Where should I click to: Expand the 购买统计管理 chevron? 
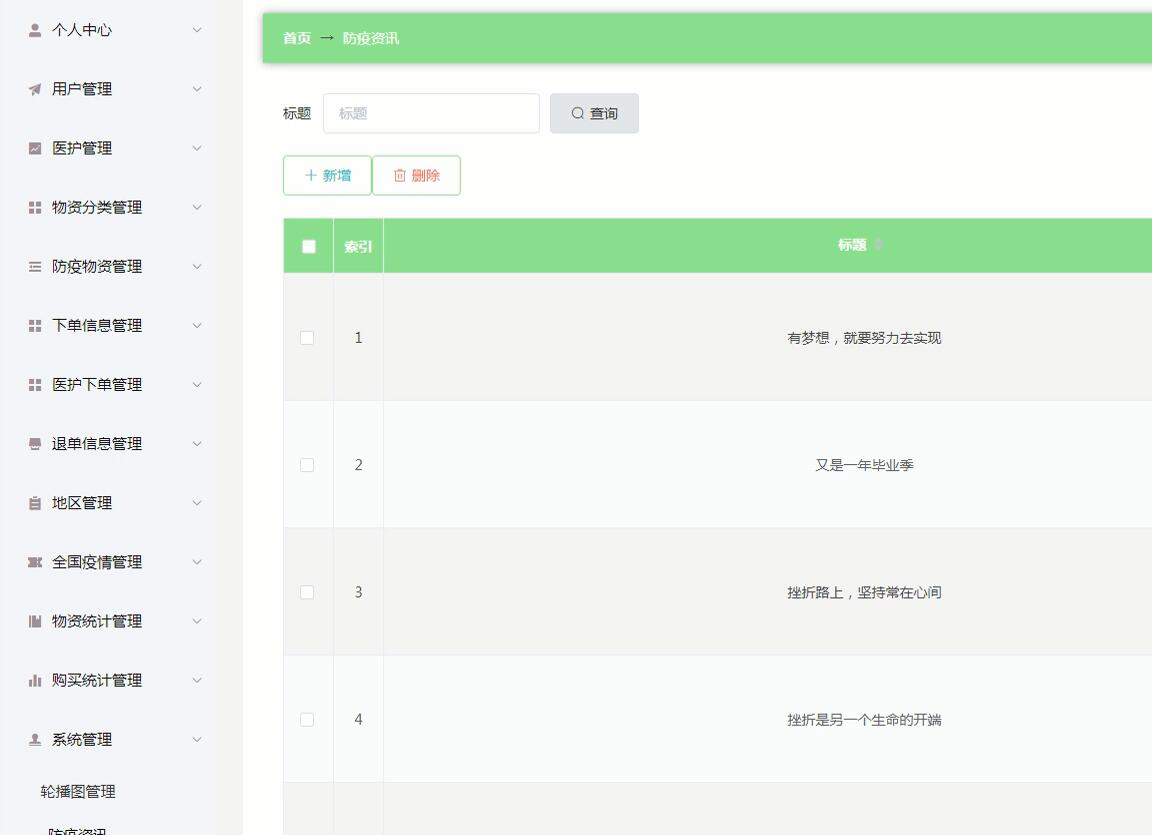[197, 681]
